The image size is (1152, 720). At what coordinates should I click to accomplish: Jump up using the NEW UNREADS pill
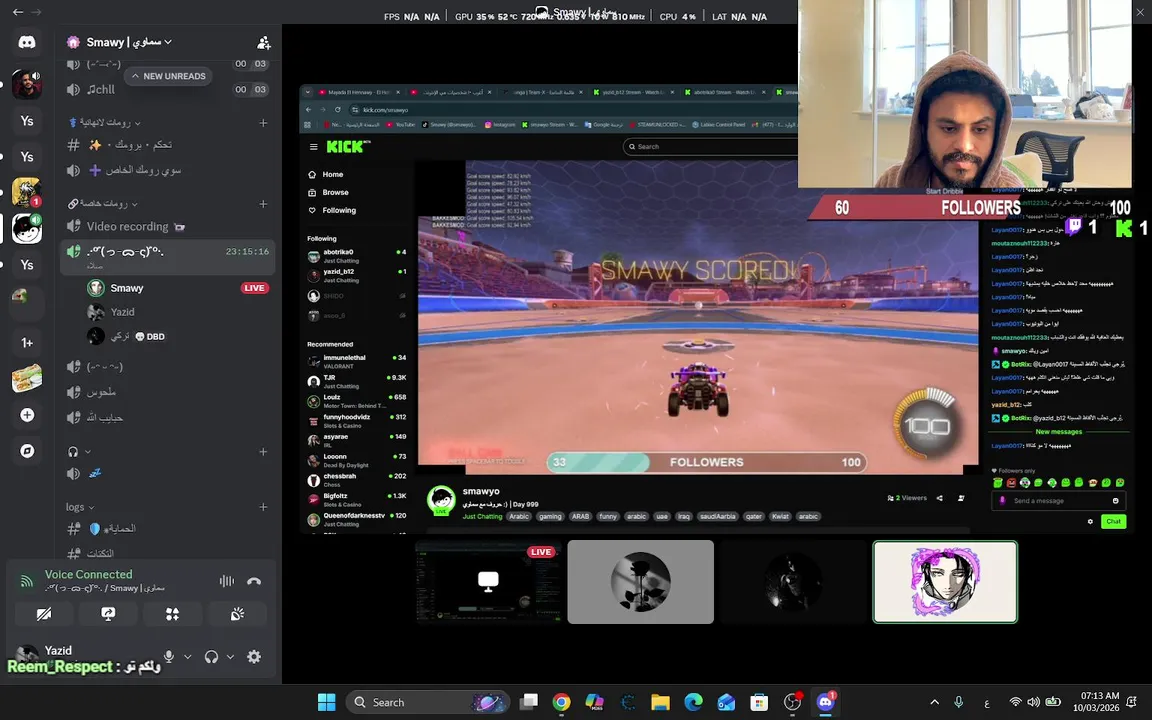tap(168, 76)
